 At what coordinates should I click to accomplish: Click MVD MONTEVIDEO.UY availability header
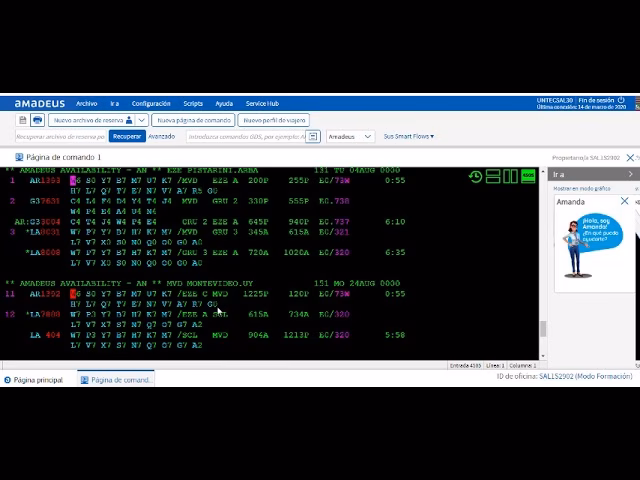tap(203, 283)
